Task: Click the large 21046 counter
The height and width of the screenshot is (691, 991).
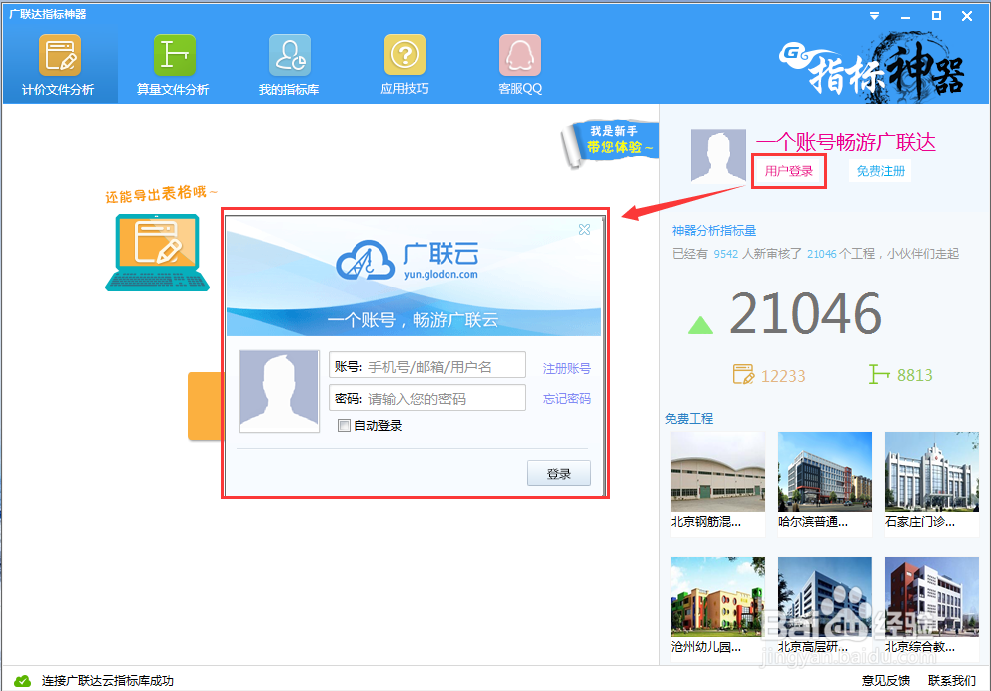Action: 806,314
